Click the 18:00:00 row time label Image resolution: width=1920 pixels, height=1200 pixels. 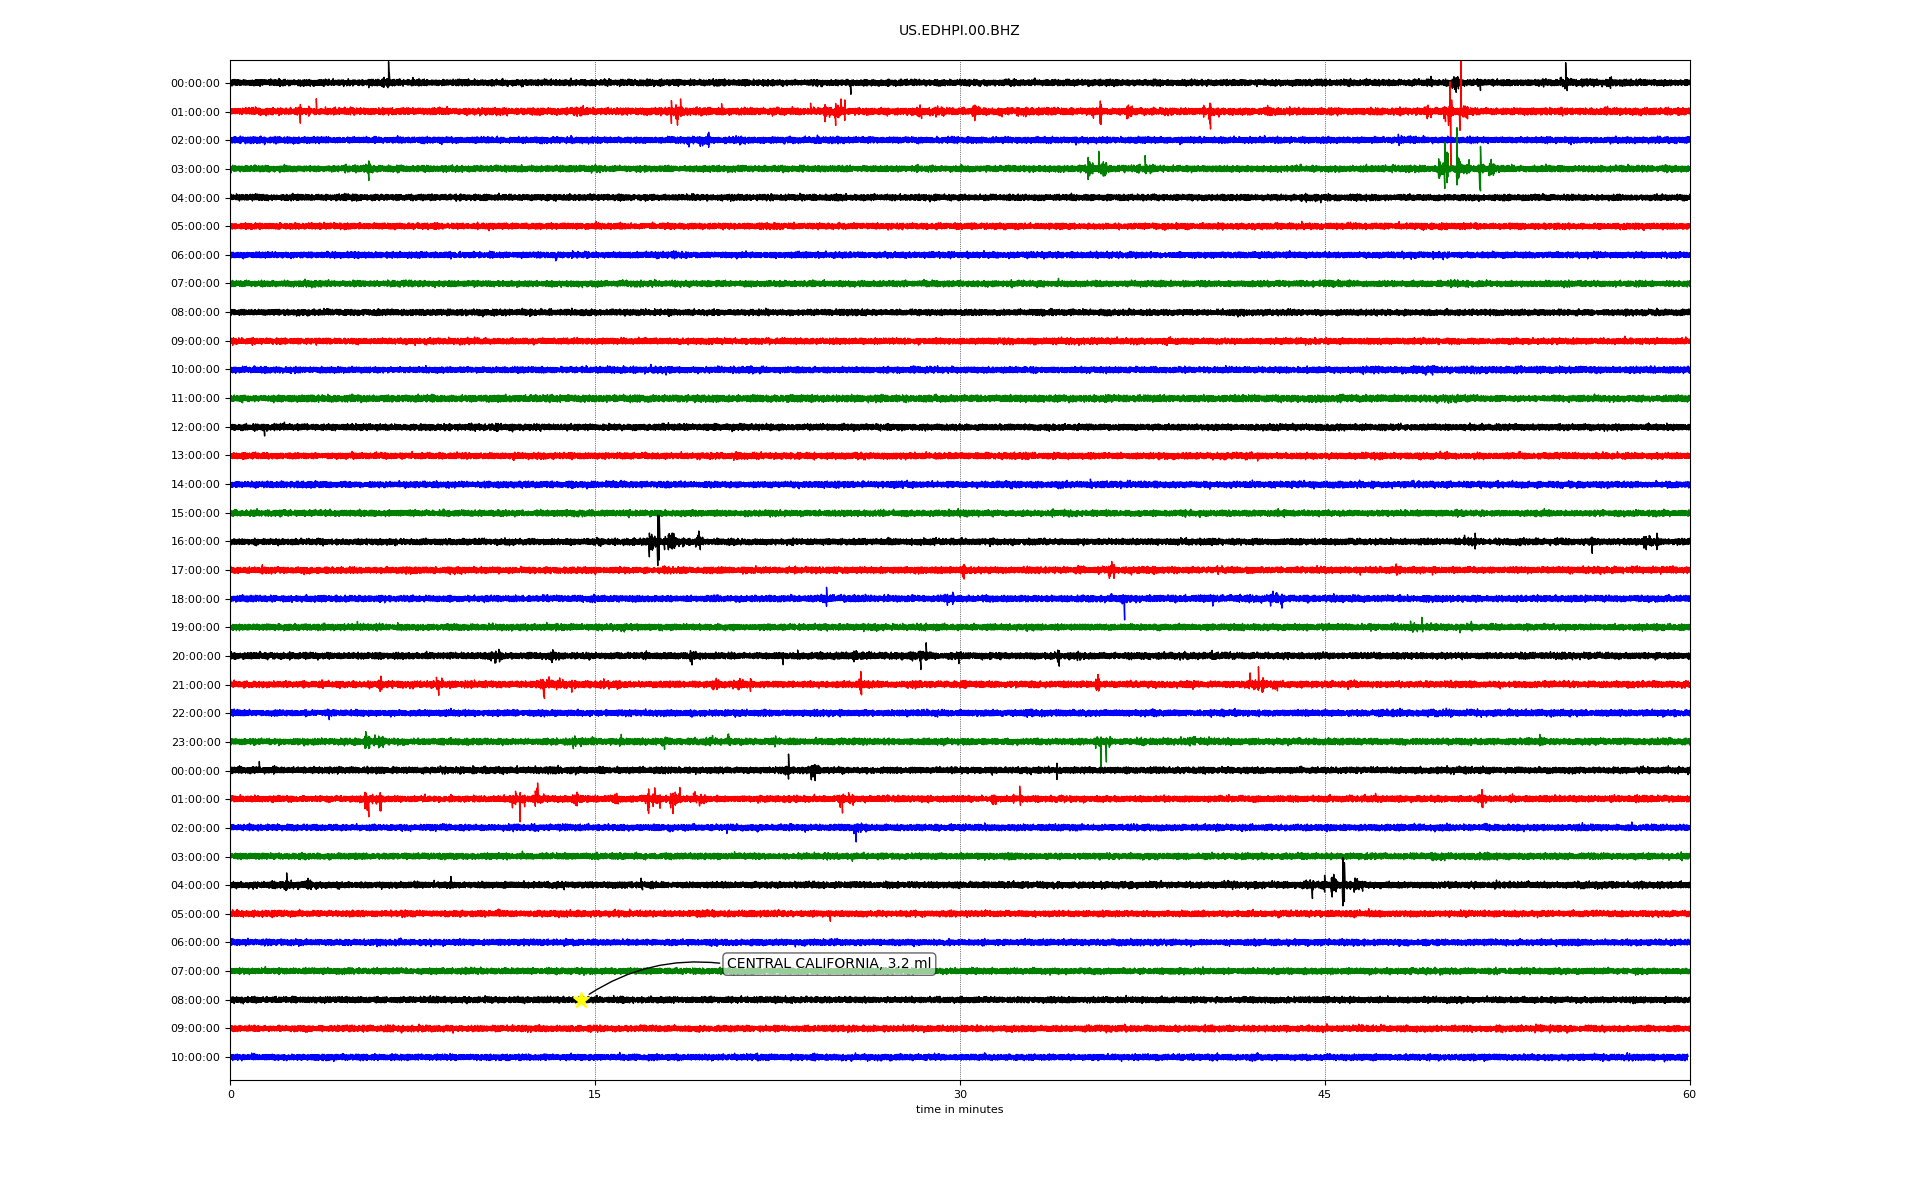coord(195,600)
